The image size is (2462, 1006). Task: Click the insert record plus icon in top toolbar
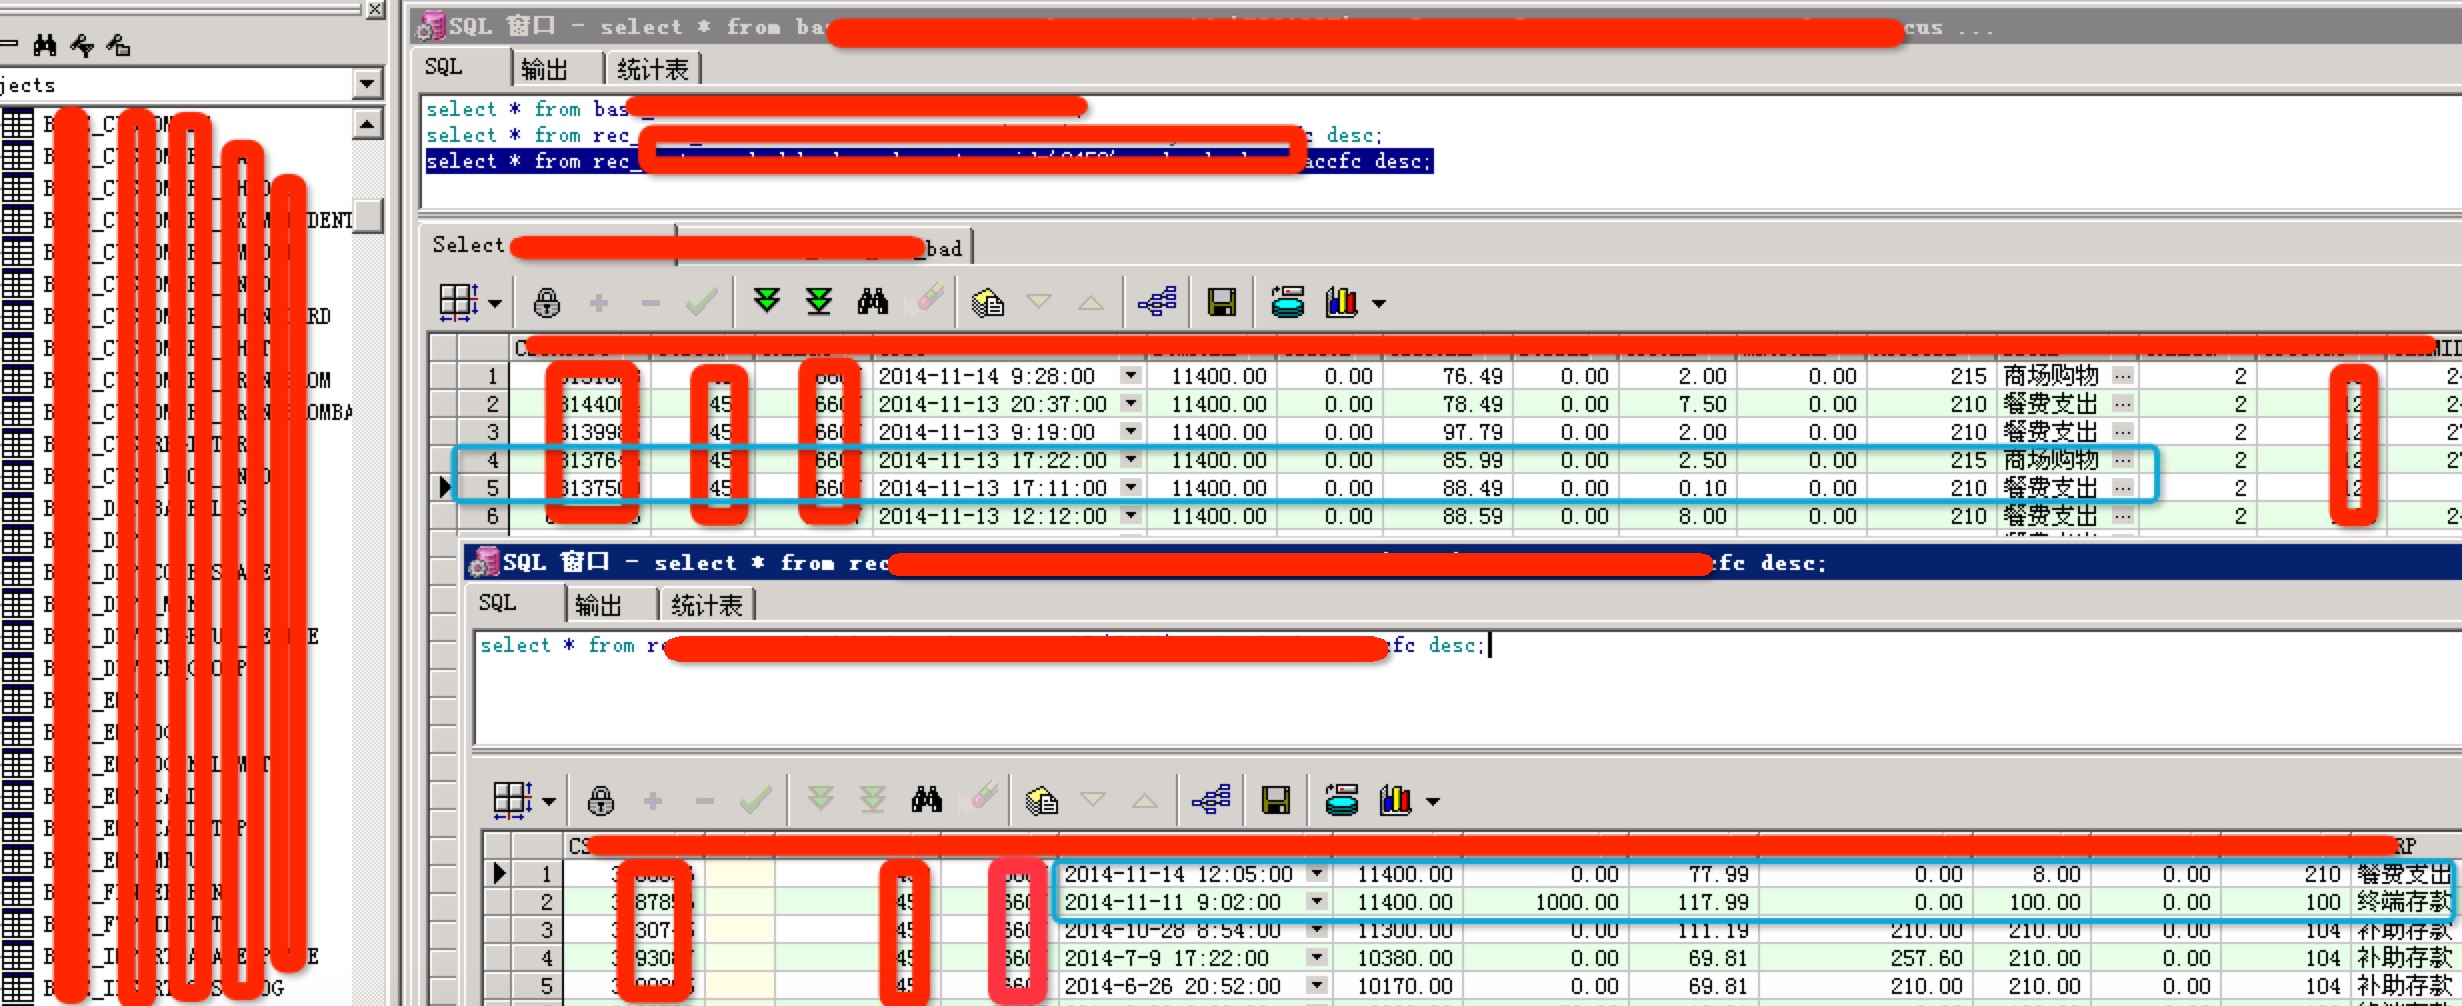click(x=599, y=302)
